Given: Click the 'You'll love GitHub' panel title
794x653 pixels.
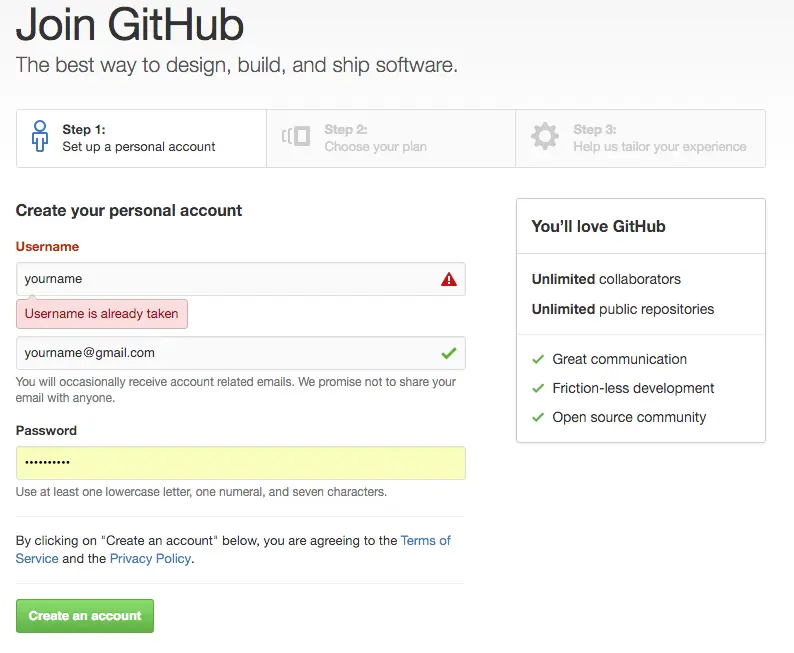Looking at the screenshot, I should pos(598,226).
